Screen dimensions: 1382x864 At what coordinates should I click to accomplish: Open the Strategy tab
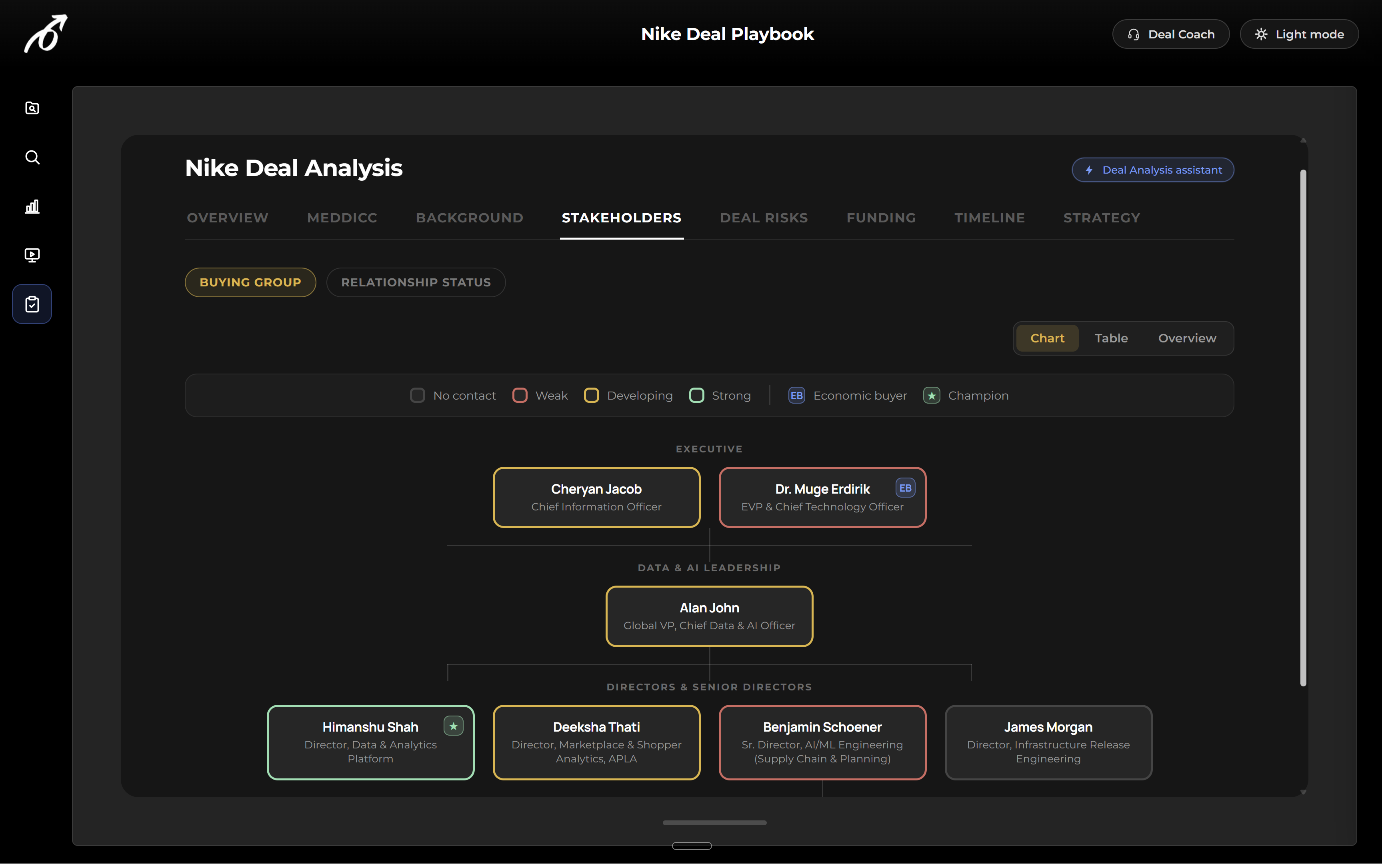coord(1102,217)
